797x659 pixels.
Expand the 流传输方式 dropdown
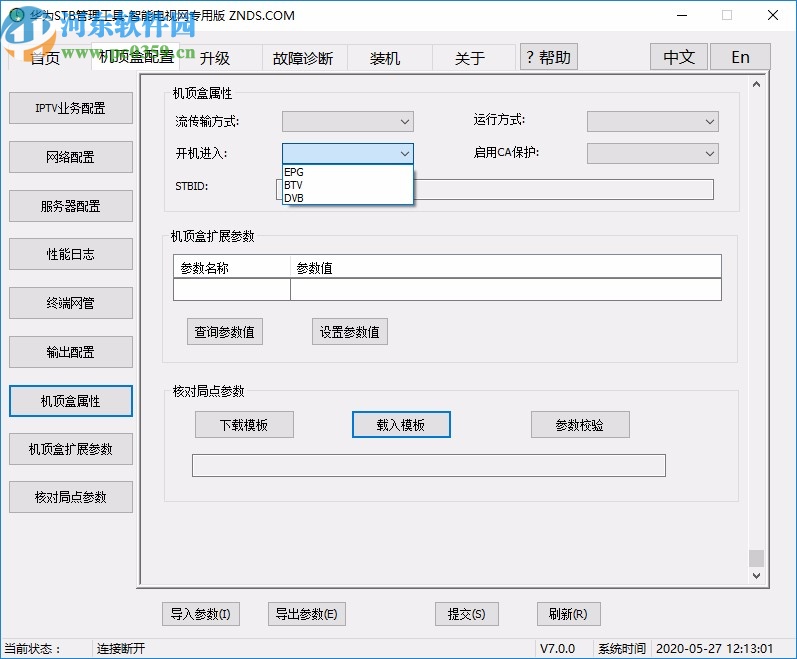tap(348, 121)
